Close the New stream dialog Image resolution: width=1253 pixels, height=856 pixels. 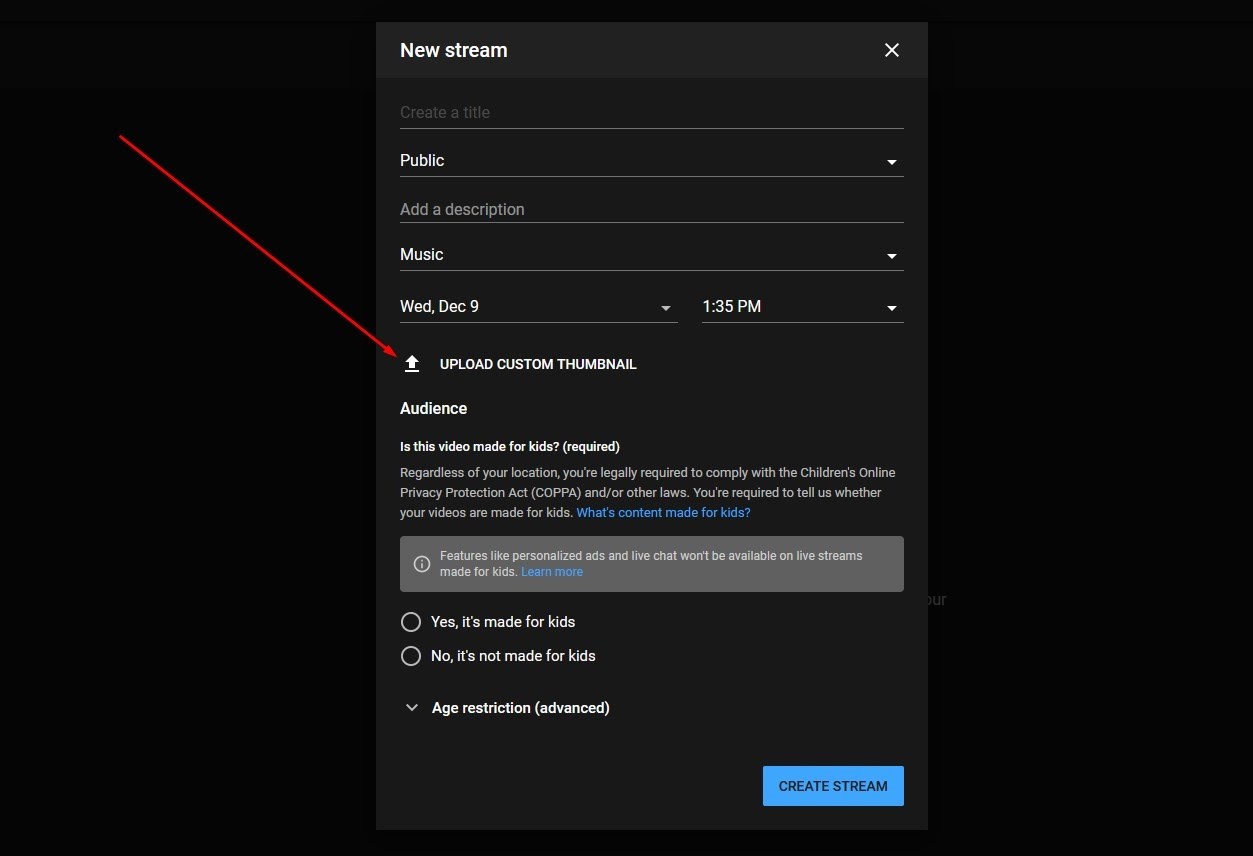pyautogui.click(x=892, y=50)
